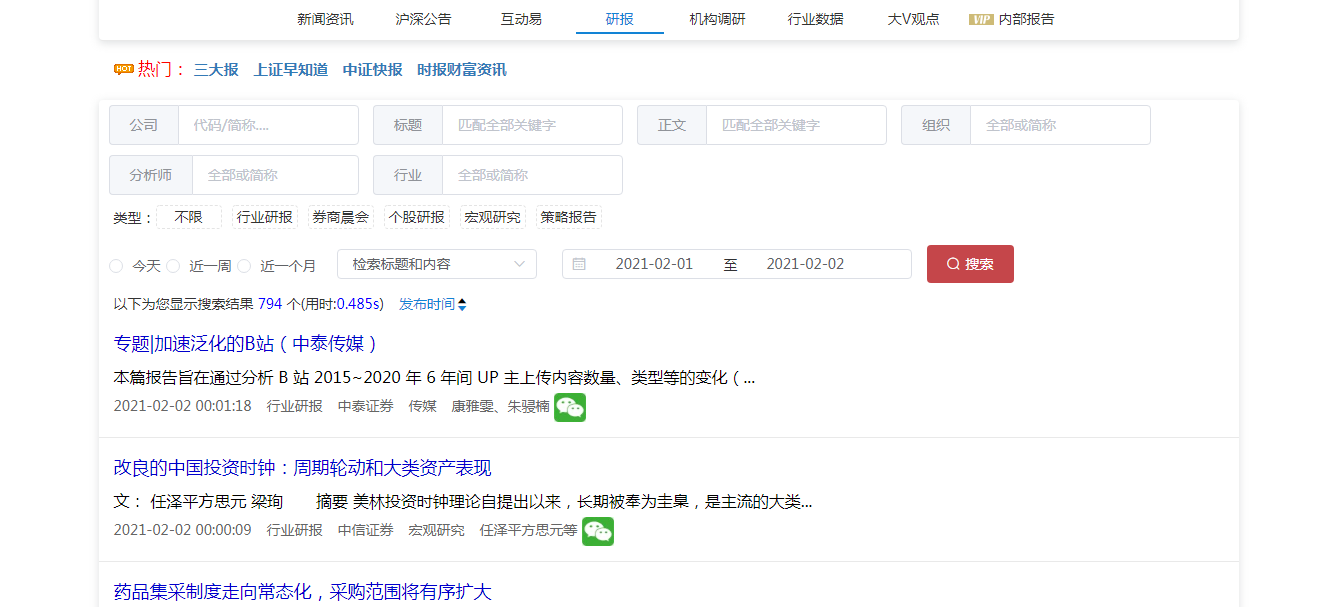Switch to the 沪深公告 tab

[x=423, y=19]
